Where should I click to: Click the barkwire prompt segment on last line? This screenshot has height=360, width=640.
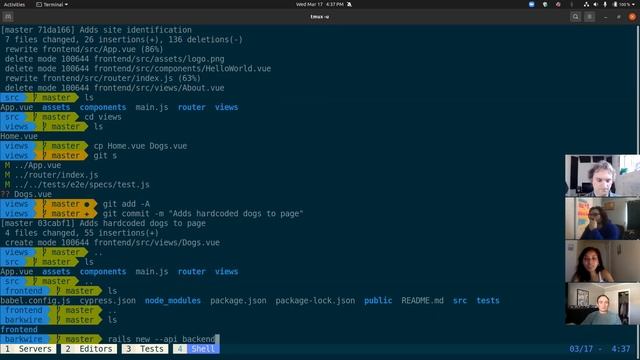23,339
